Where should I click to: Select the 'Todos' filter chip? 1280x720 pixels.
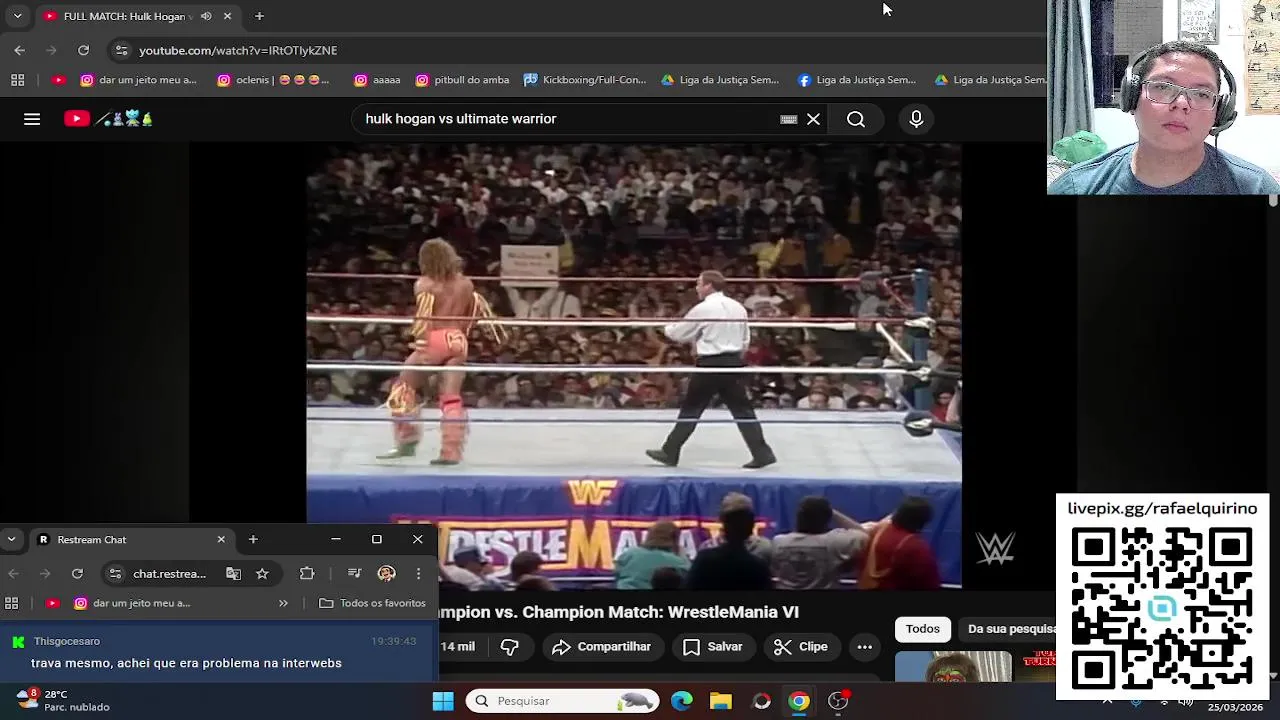pos(922,629)
